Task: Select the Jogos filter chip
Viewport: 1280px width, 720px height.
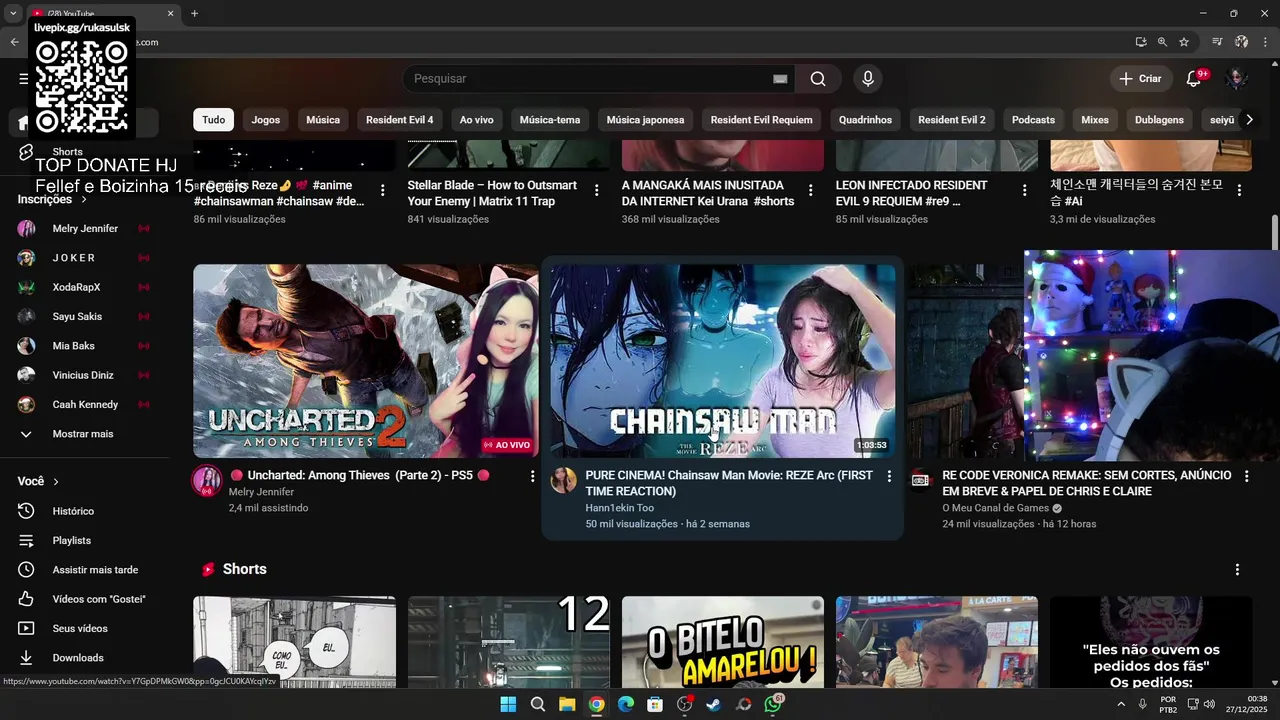Action: pyautogui.click(x=266, y=120)
